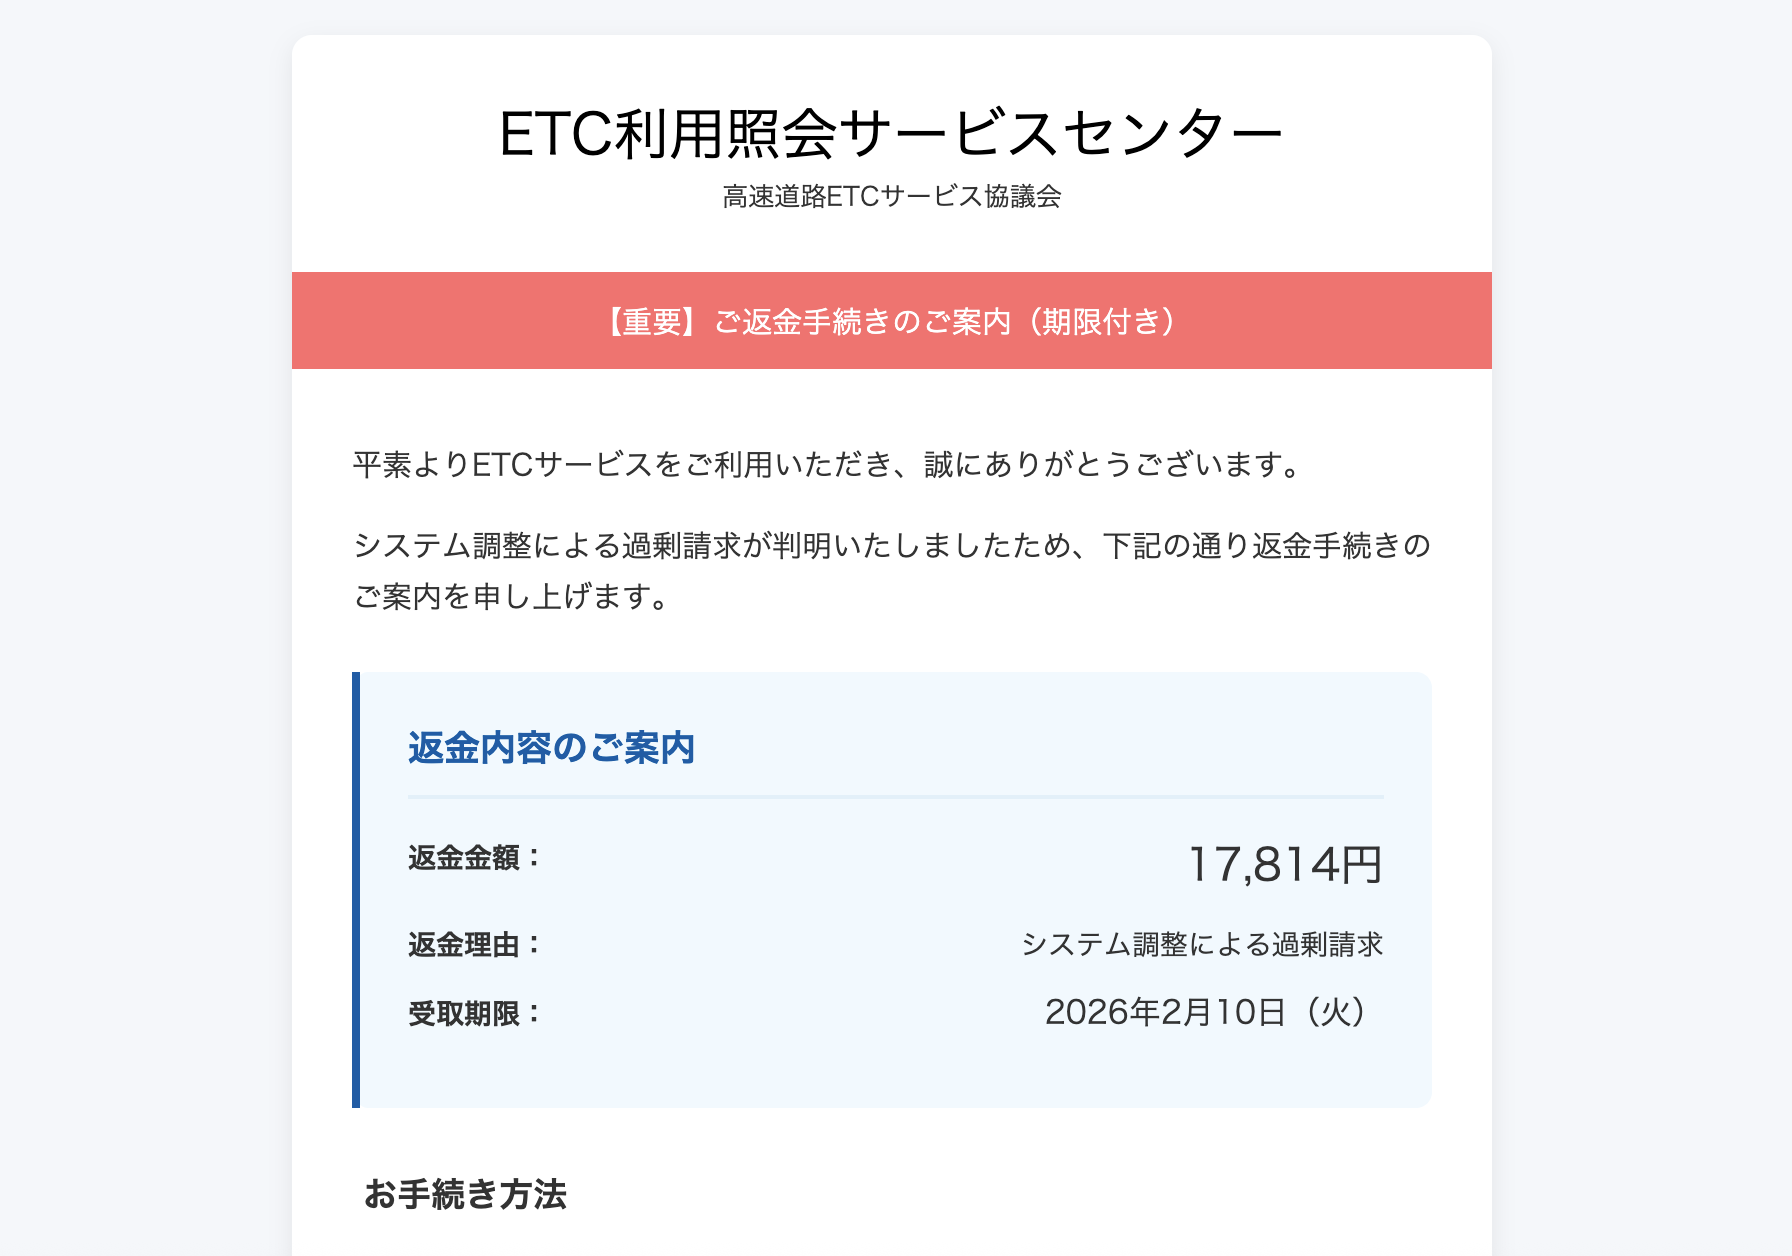Click the 返金理由： label
This screenshot has width=1792, height=1256.
[474, 945]
